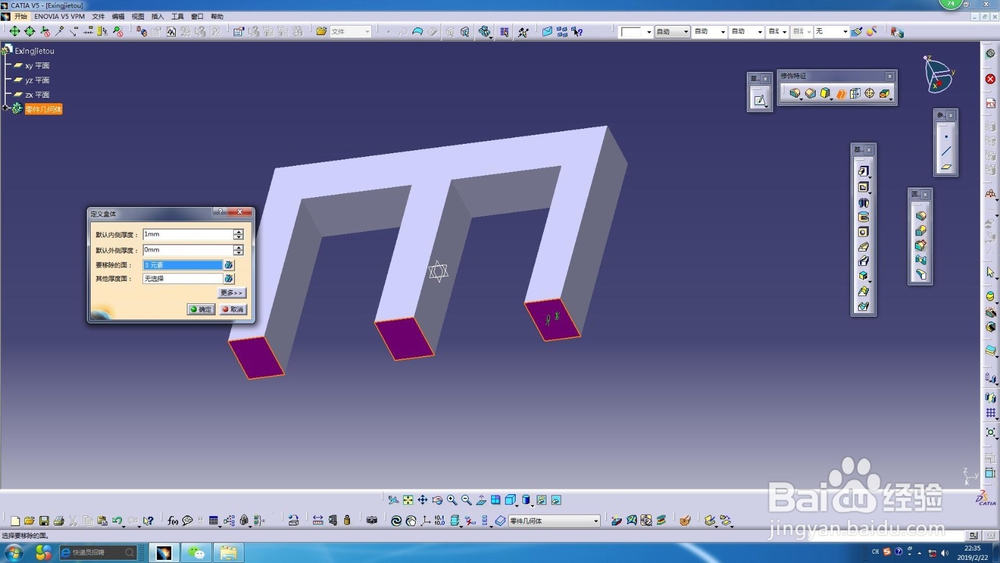Image resolution: width=1000 pixels, height=563 pixels.
Task: Click the Save icon in bottom toolbar
Action: pyautogui.click(x=44, y=521)
